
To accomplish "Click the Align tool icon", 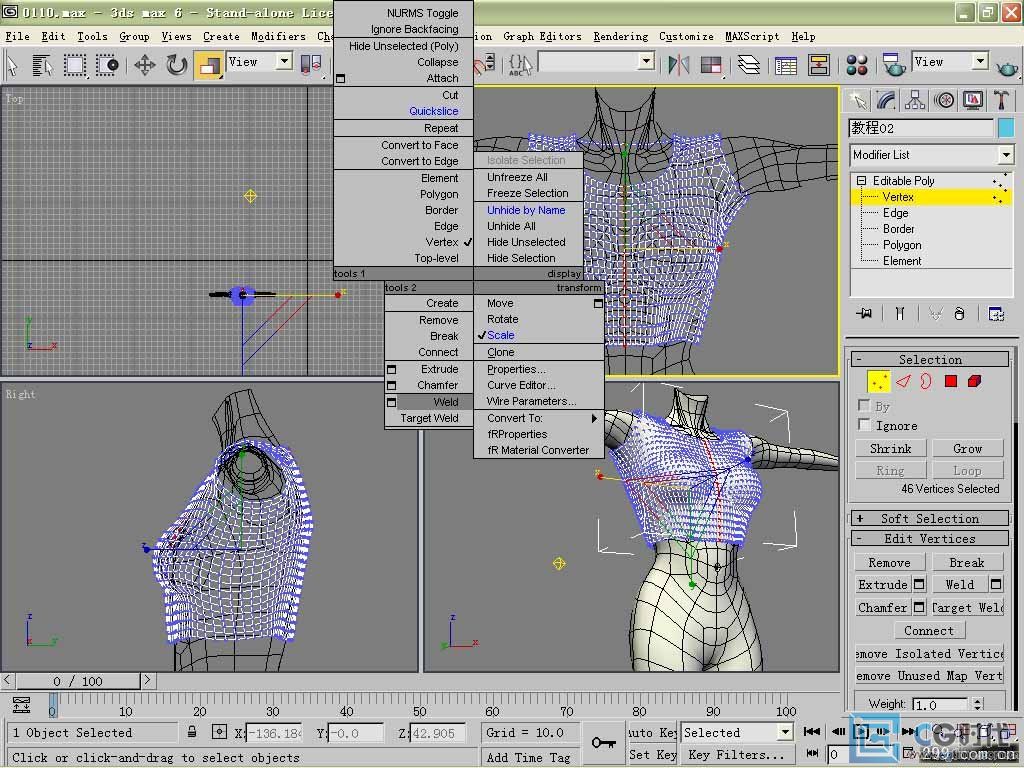I will coord(711,65).
